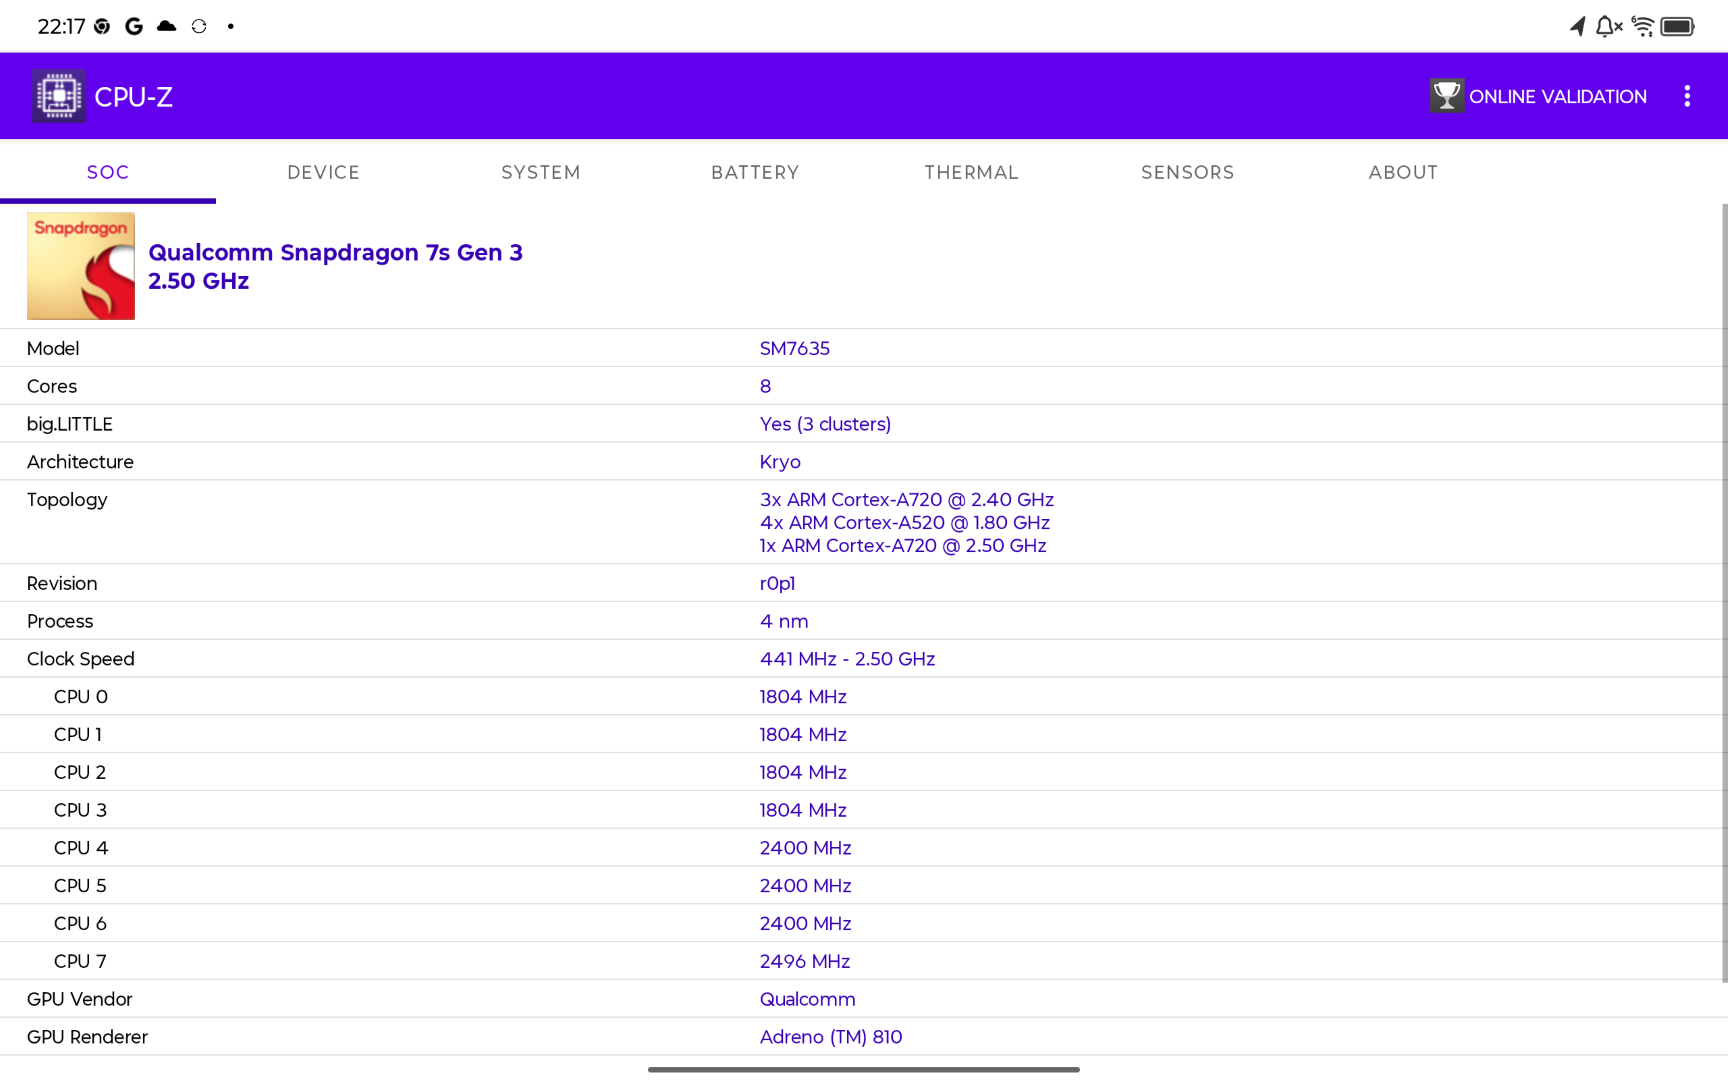Tap '3x ARM Cortex-A720 @ 2.40 GHz' line

(907, 500)
